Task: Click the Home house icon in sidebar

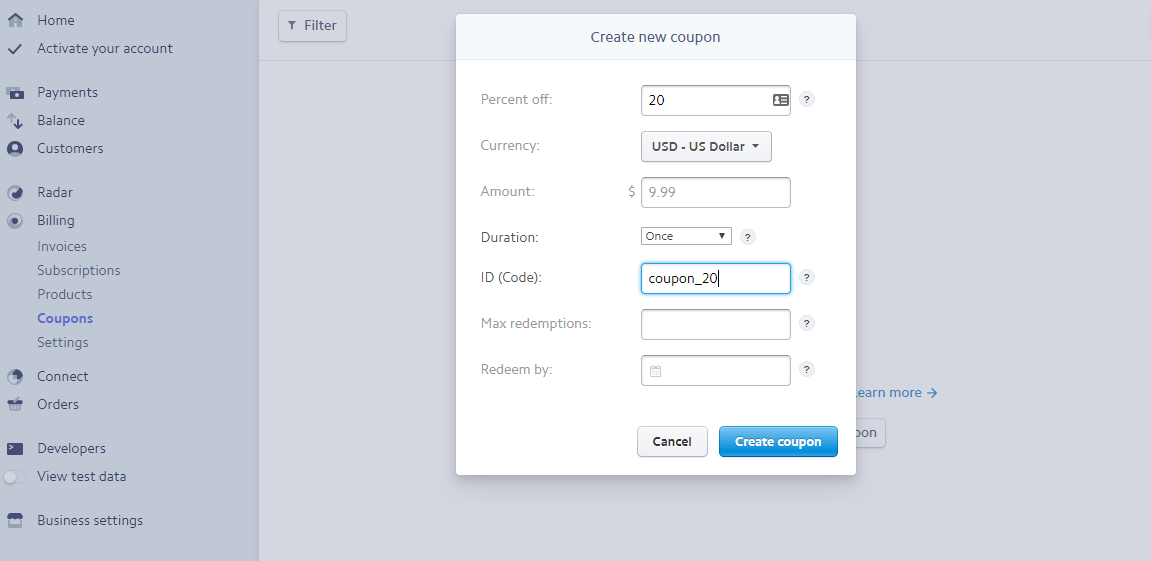Action: click(x=15, y=20)
